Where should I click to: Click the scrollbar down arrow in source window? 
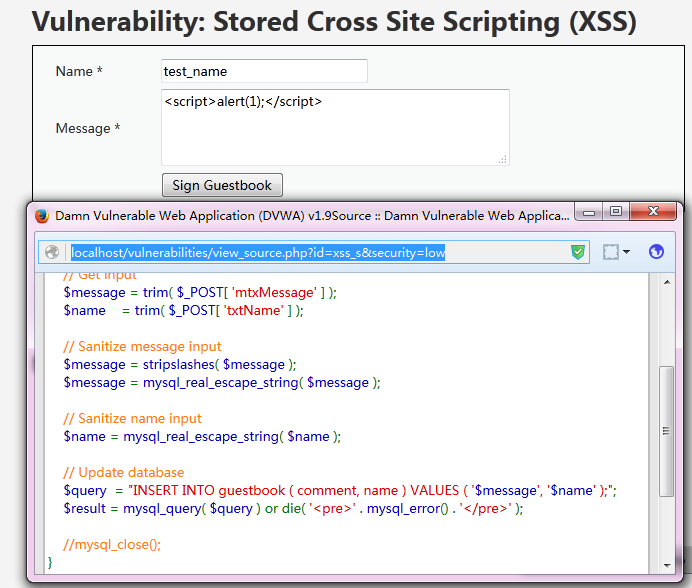click(666, 563)
